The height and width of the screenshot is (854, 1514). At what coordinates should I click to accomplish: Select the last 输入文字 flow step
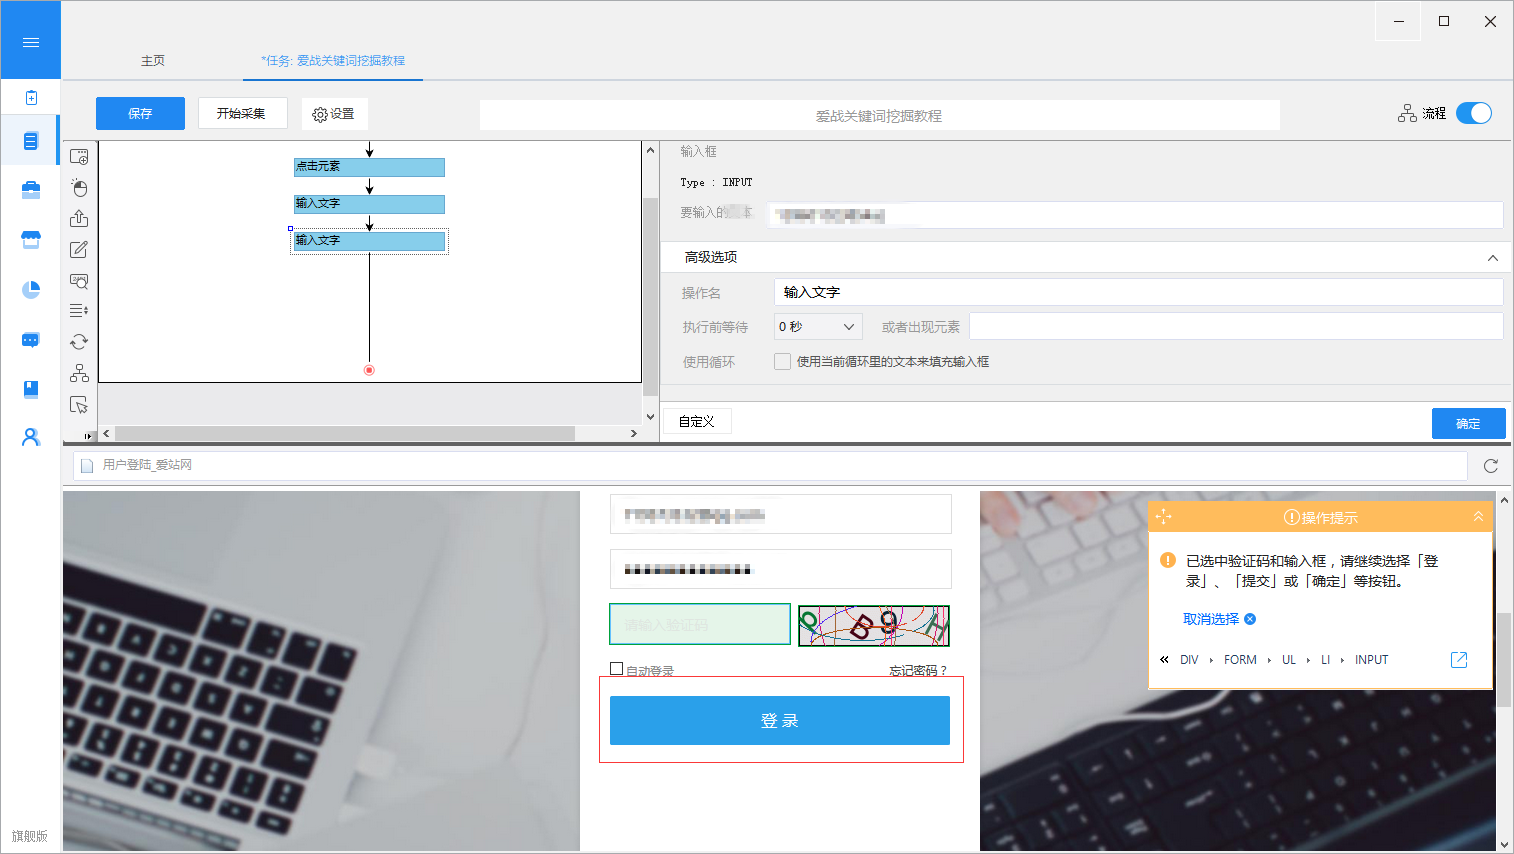(x=369, y=241)
